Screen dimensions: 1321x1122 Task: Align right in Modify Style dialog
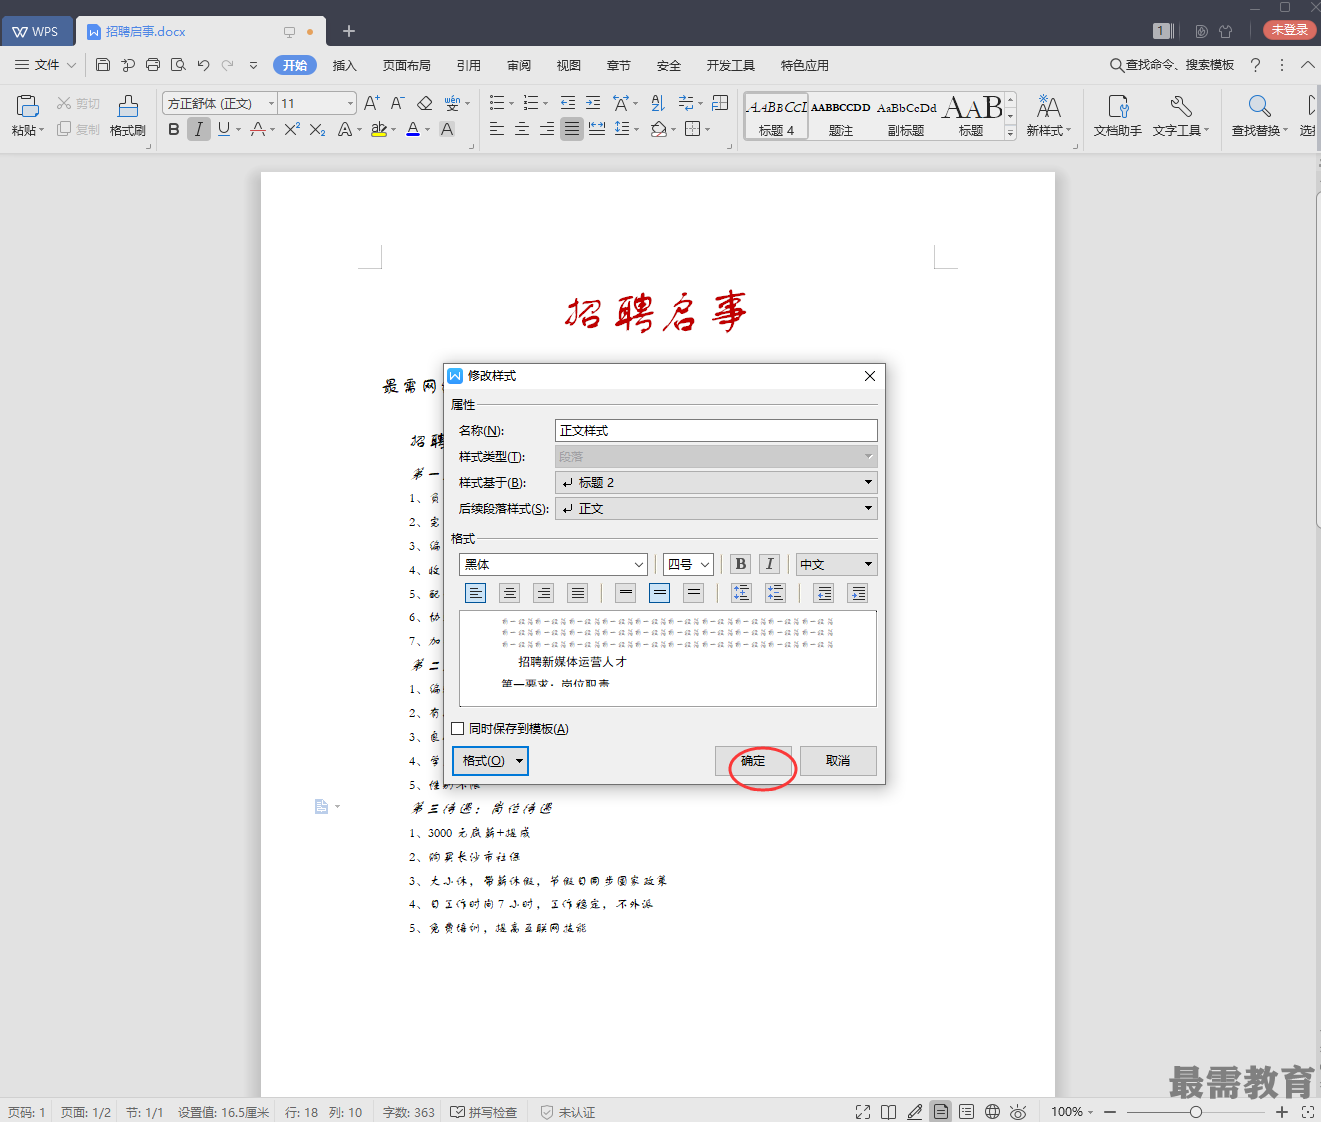544,593
